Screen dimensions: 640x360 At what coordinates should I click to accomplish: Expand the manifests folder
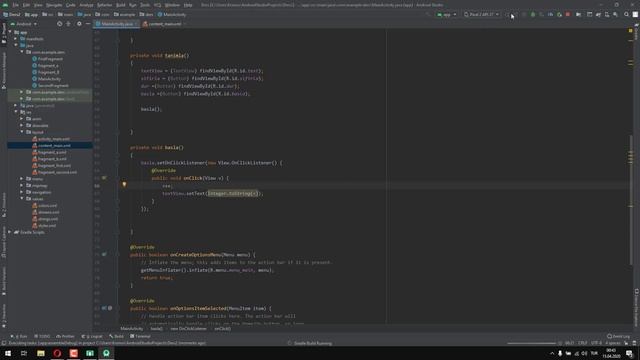click(16, 39)
